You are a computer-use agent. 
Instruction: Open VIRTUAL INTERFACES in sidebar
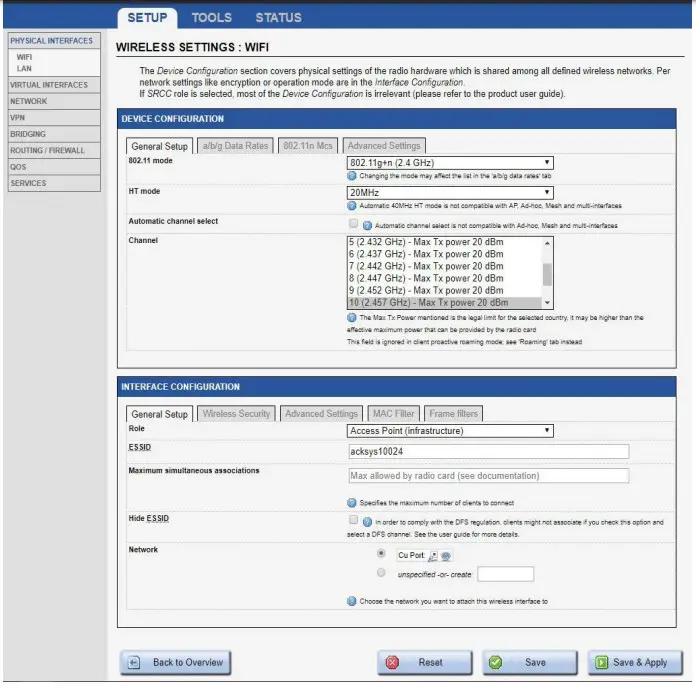point(54,85)
